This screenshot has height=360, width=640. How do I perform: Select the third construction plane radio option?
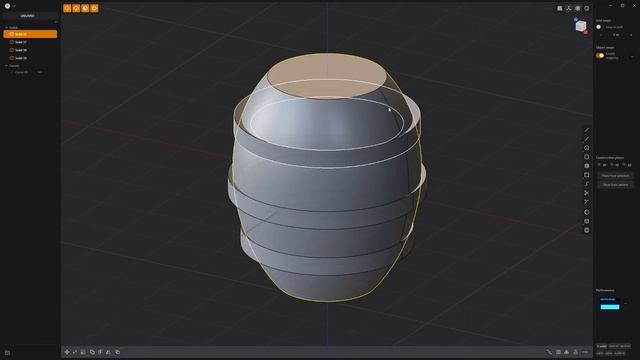[x=624, y=165]
